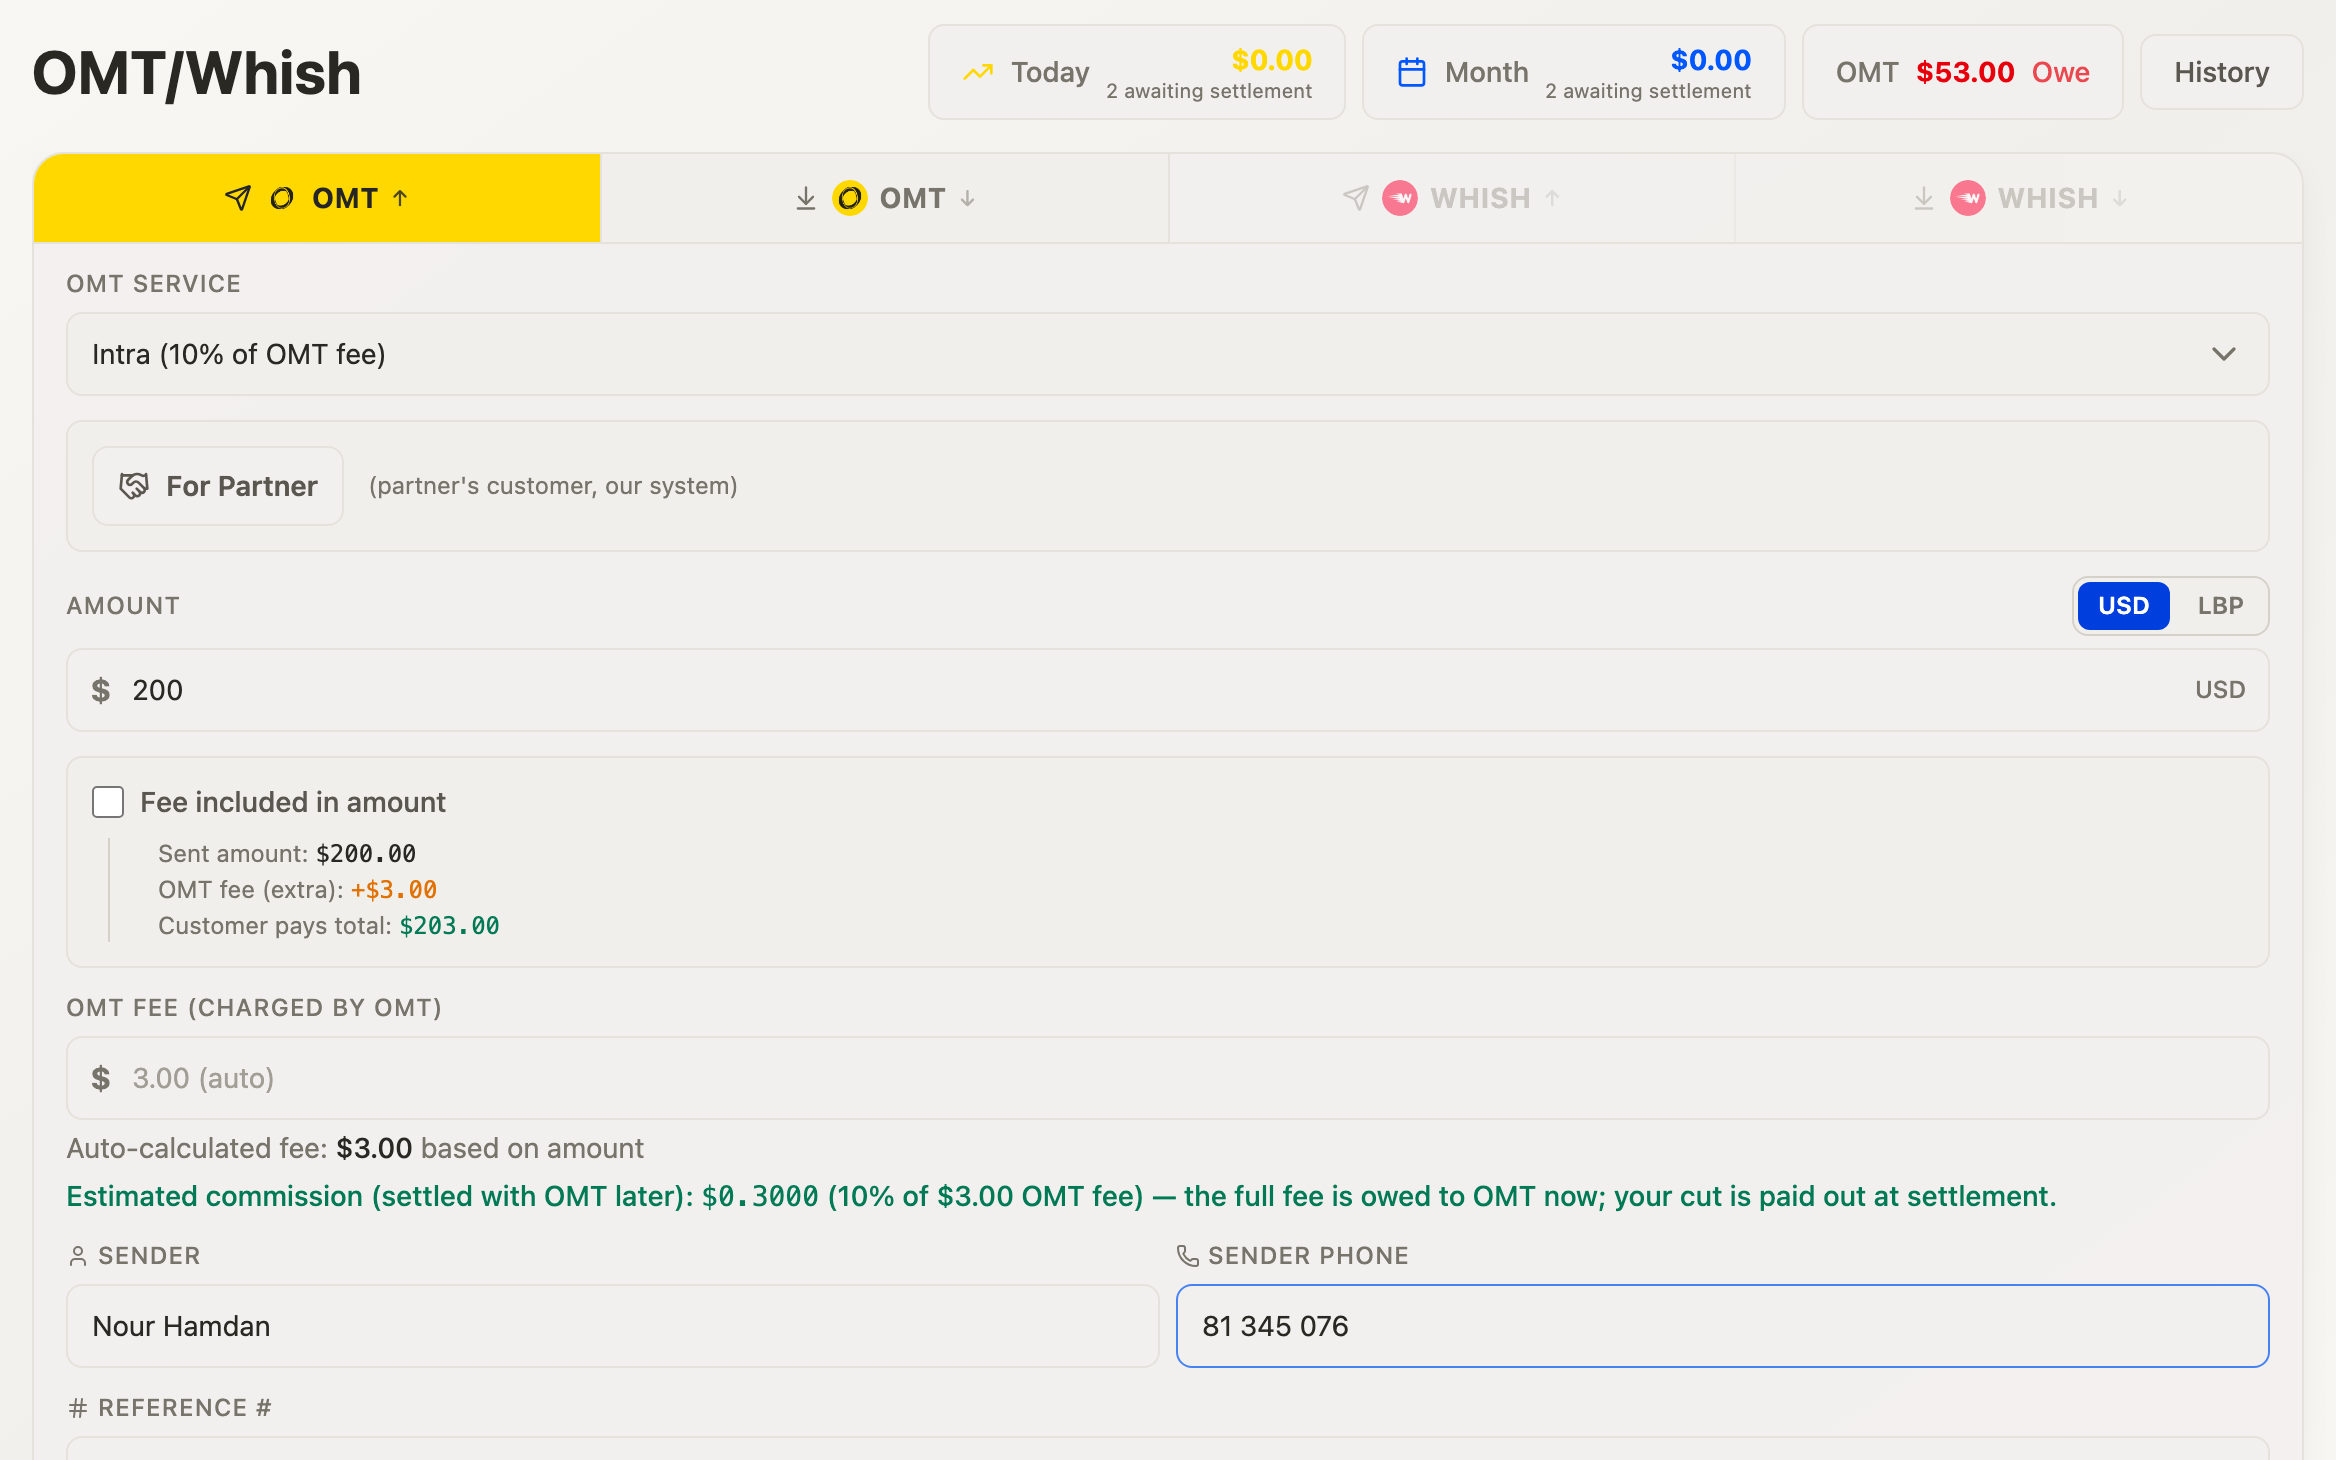Click the pink Whish logo on receive tab

(1968, 198)
